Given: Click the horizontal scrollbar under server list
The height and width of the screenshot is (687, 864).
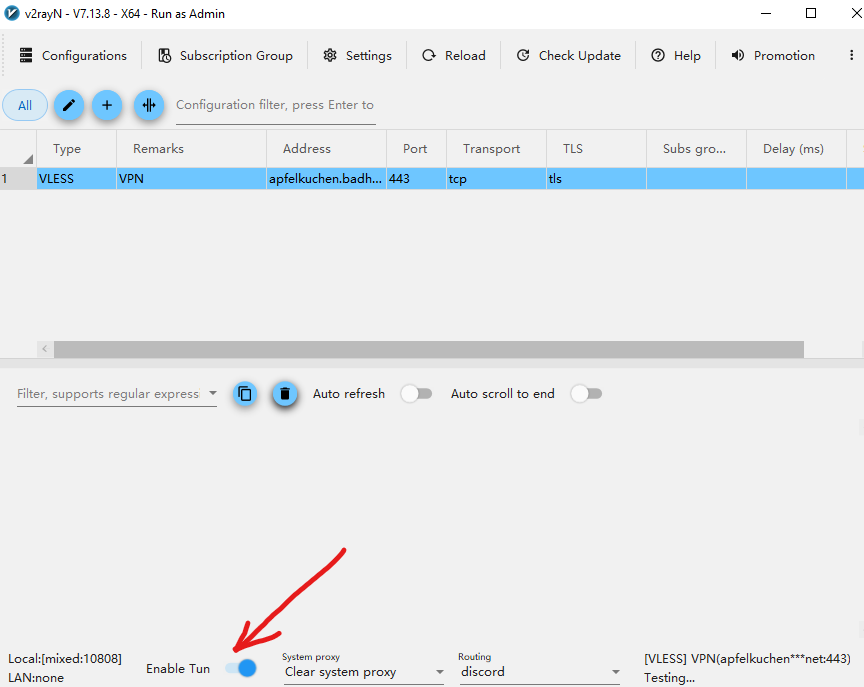Looking at the screenshot, I should (x=428, y=349).
